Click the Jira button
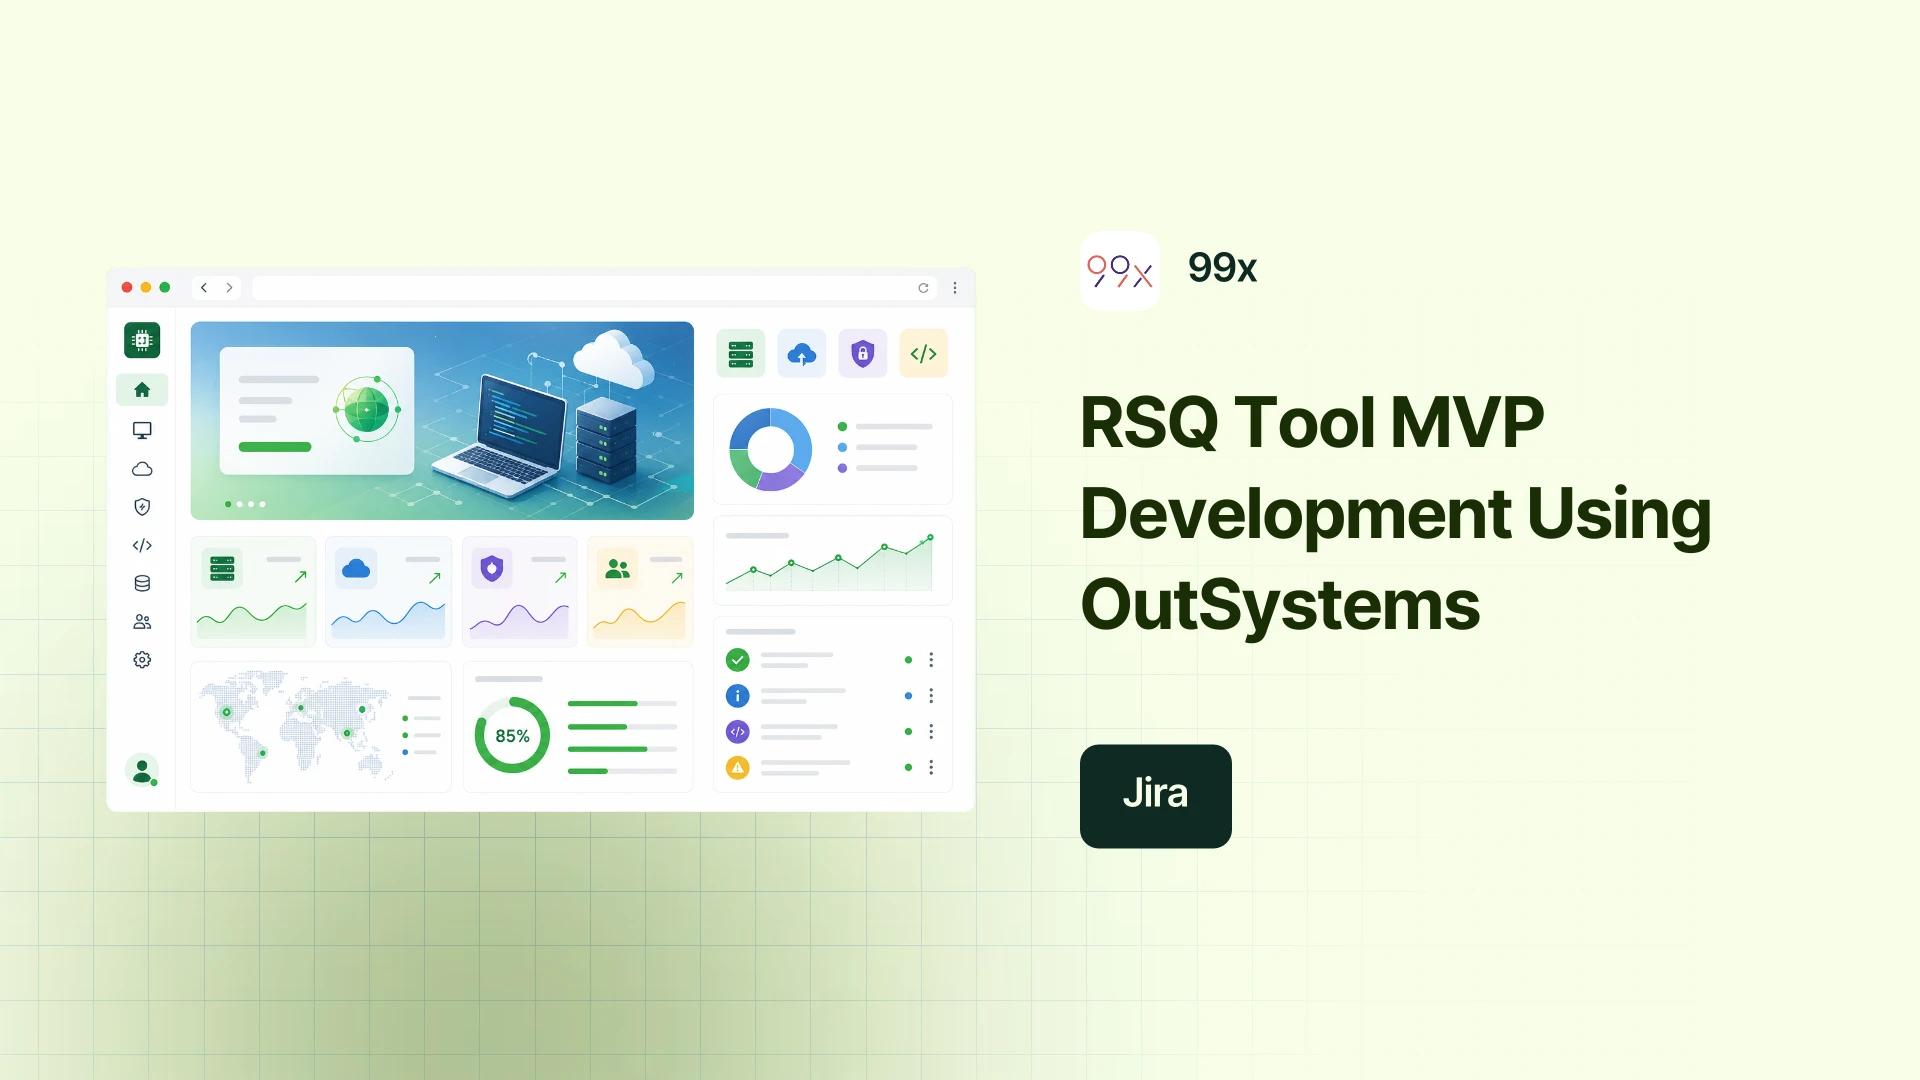This screenshot has height=1080, width=1920. 1155,796
